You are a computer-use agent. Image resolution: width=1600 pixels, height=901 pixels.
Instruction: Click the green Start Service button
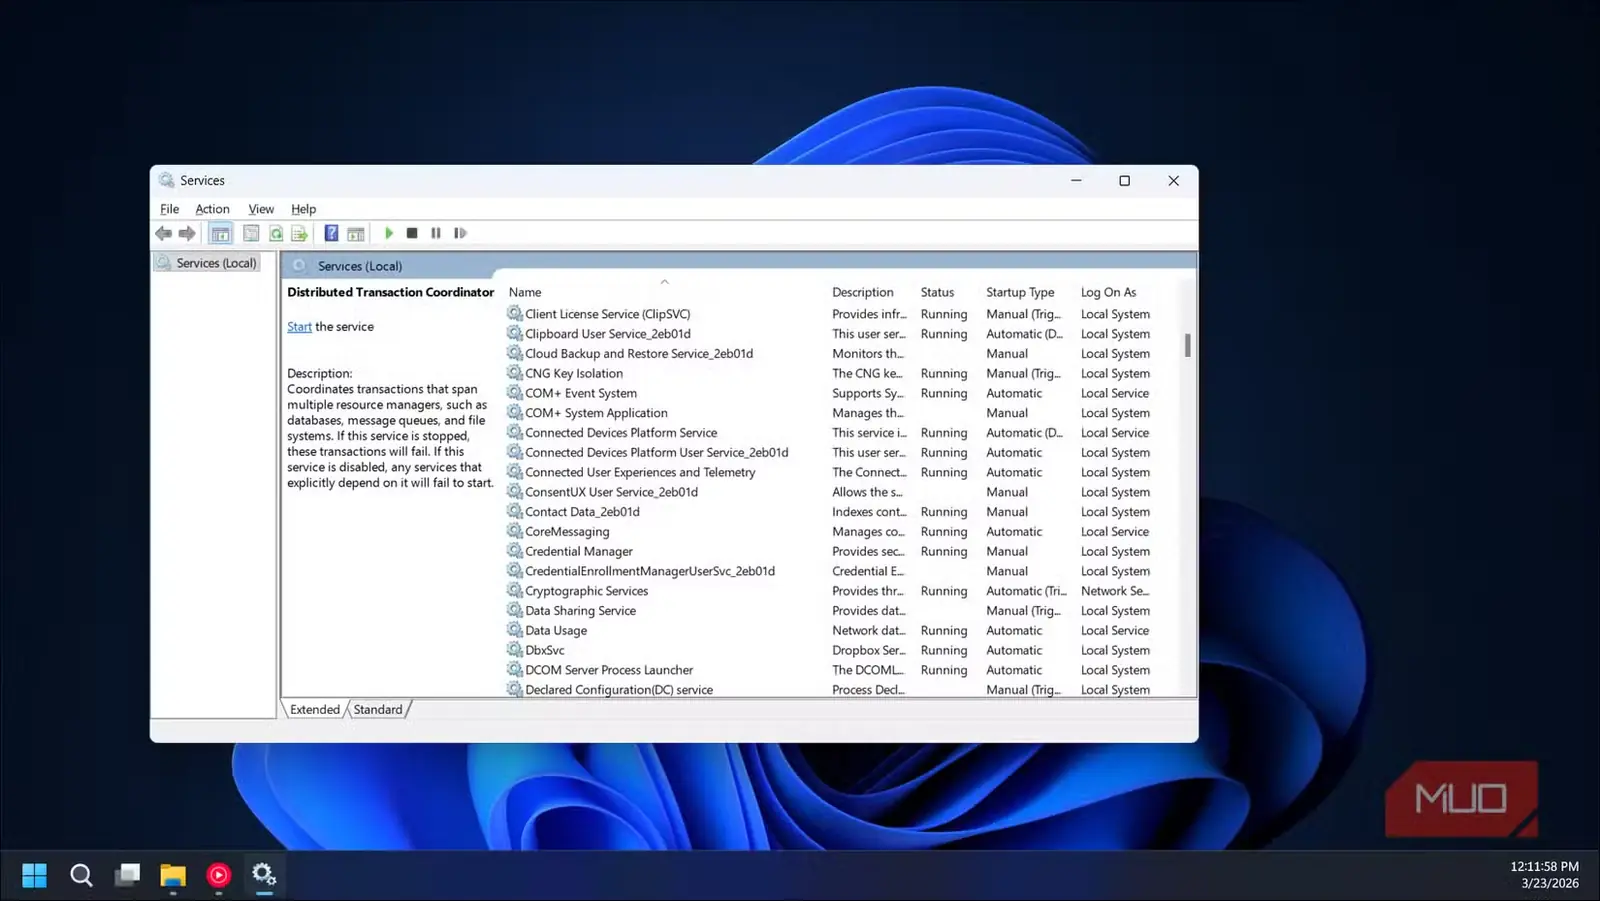pos(389,233)
